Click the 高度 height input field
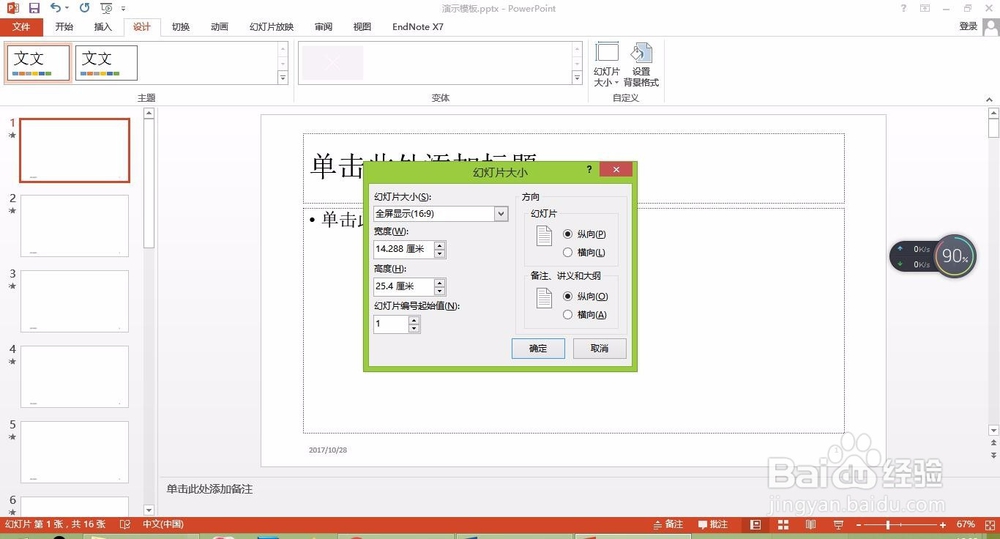The height and width of the screenshot is (539, 1000). click(404, 286)
